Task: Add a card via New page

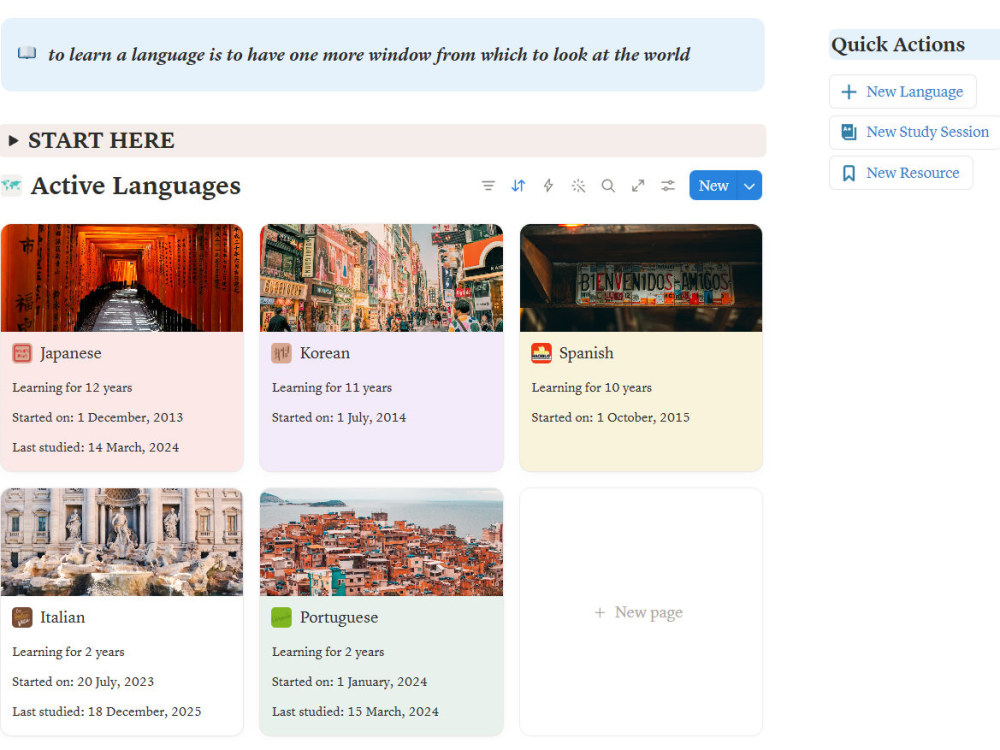Action: (x=639, y=612)
